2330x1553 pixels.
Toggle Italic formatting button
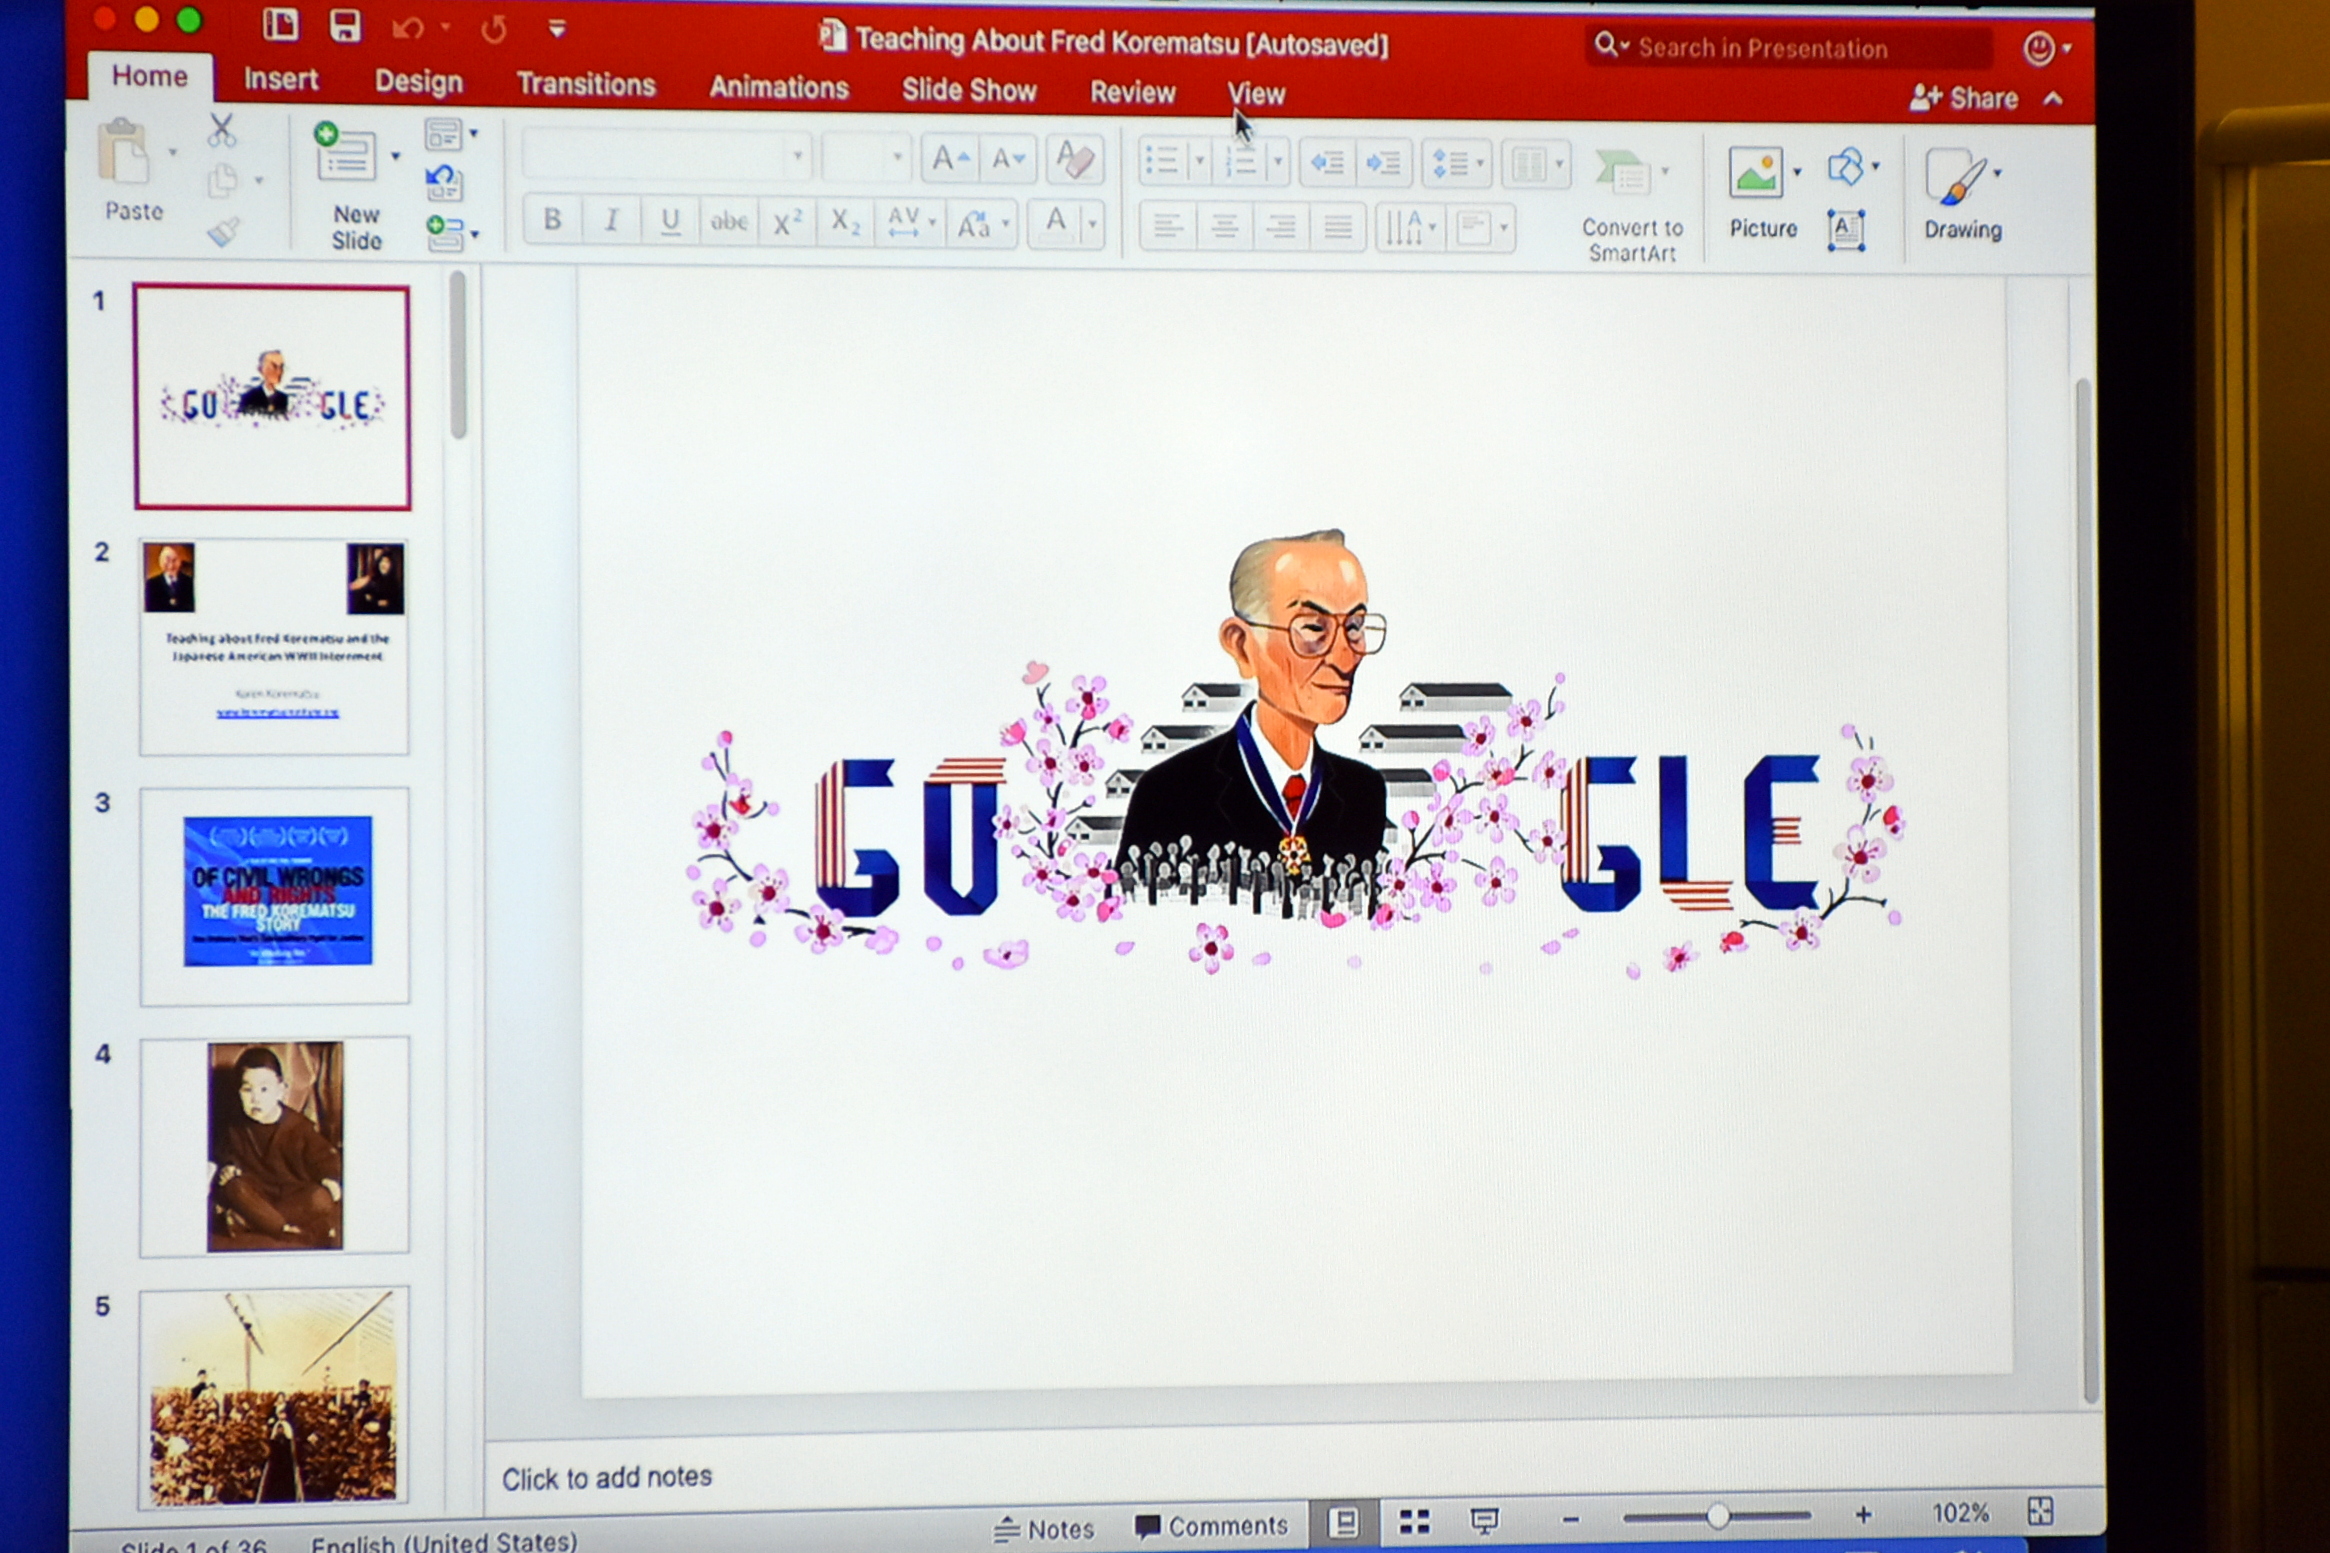(611, 221)
